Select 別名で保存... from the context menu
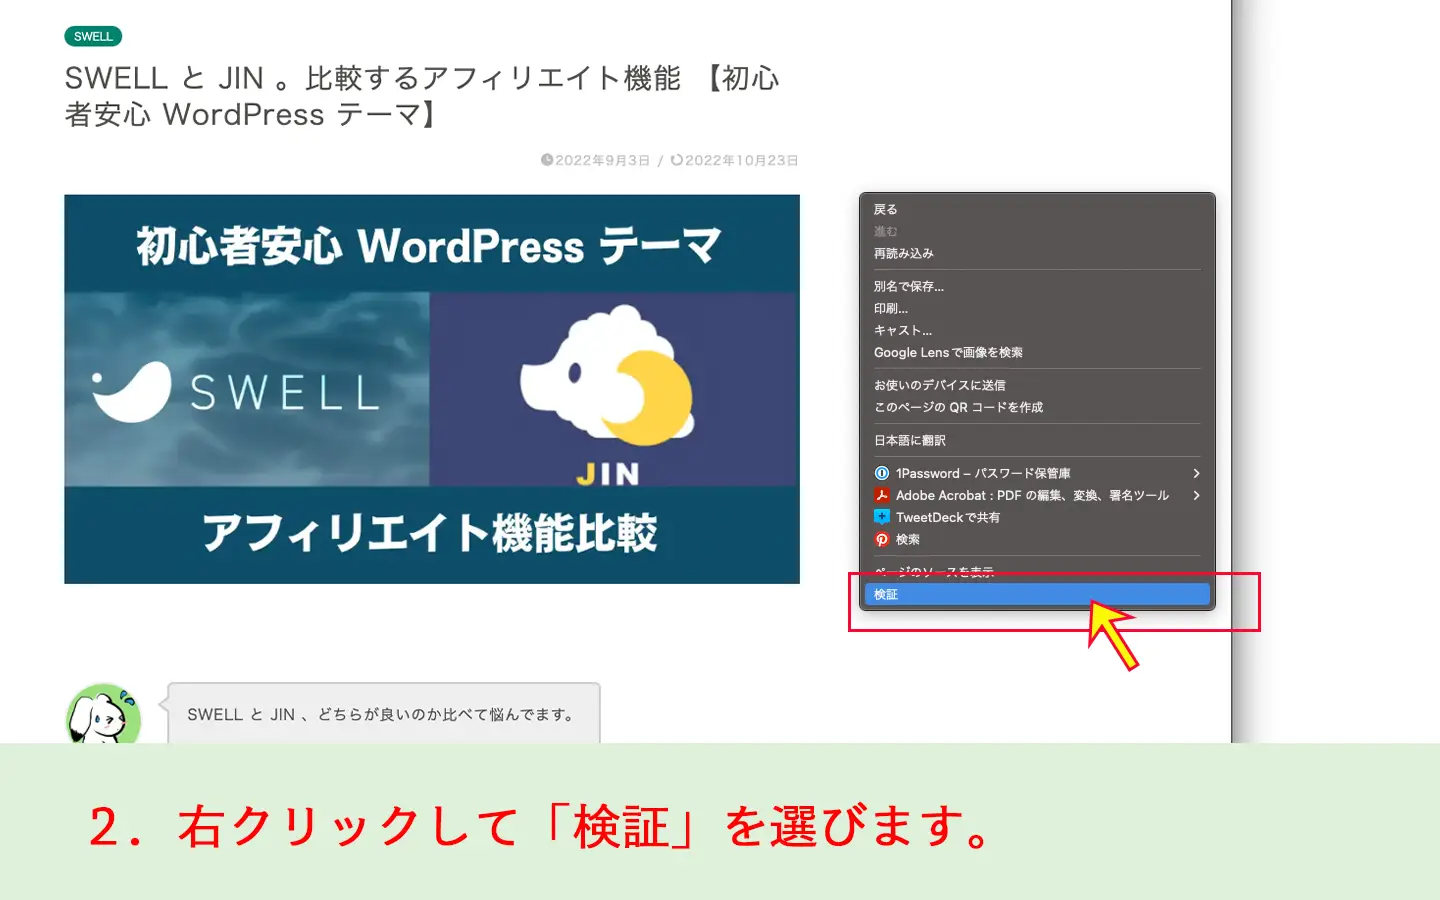 click(x=1037, y=287)
